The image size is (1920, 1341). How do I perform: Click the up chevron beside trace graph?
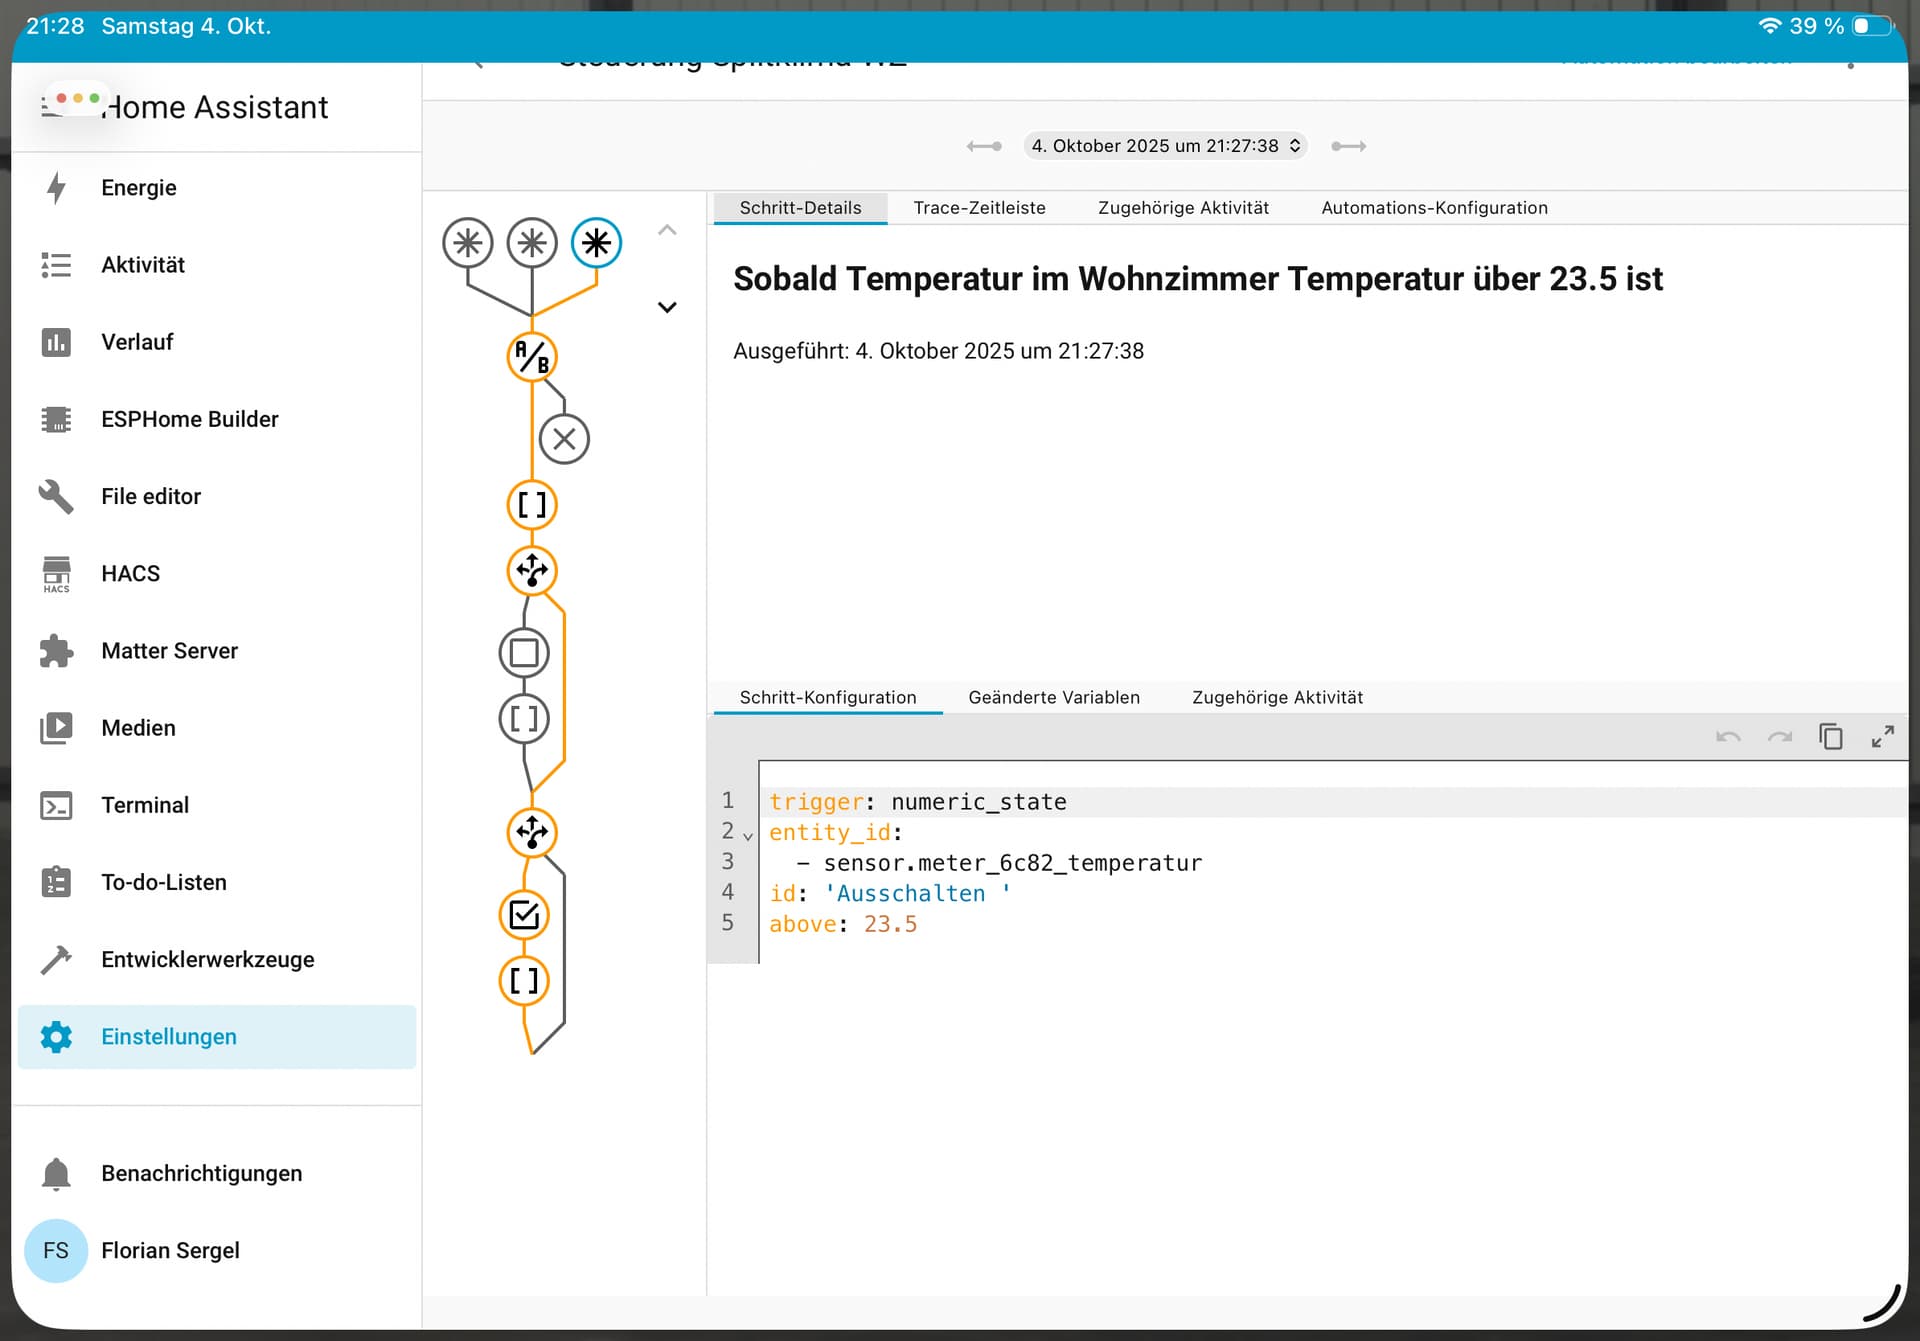pyautogui.click(x=667, y=231)
